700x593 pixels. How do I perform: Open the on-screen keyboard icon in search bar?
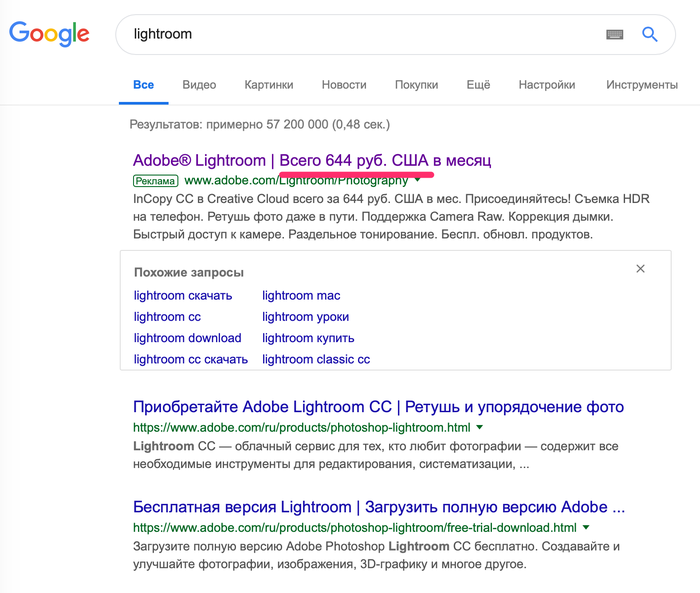[x=614, y=34]
